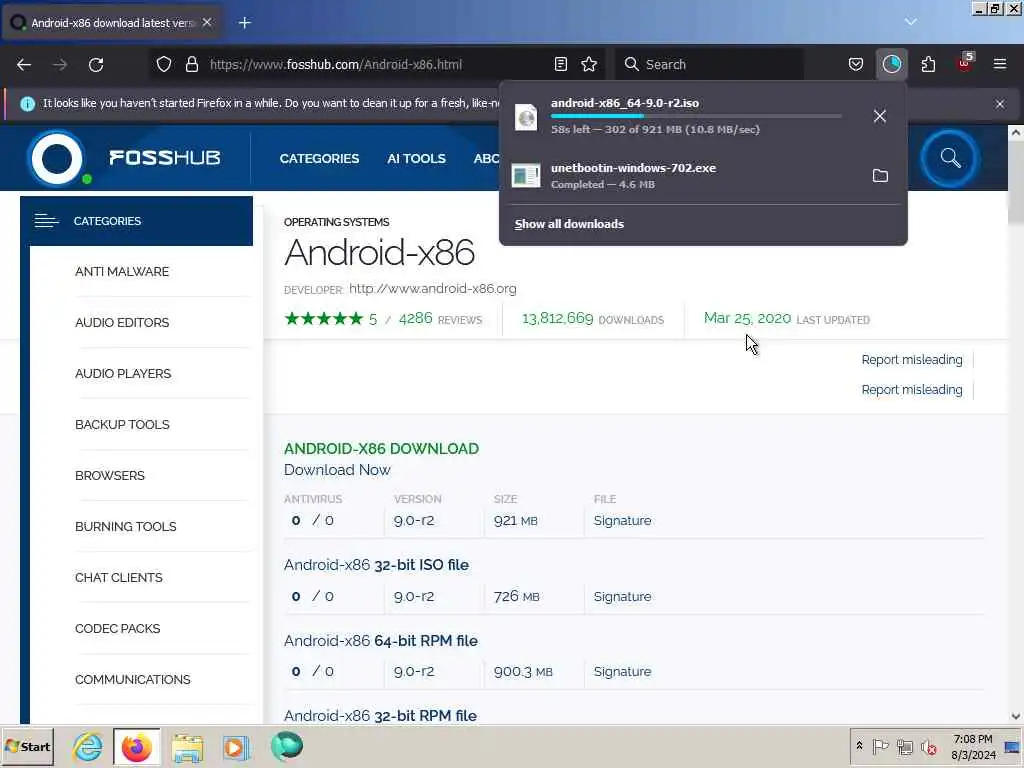
Task: Open the File Explorer taskbar icon
Action: click(x=187, y=747)
